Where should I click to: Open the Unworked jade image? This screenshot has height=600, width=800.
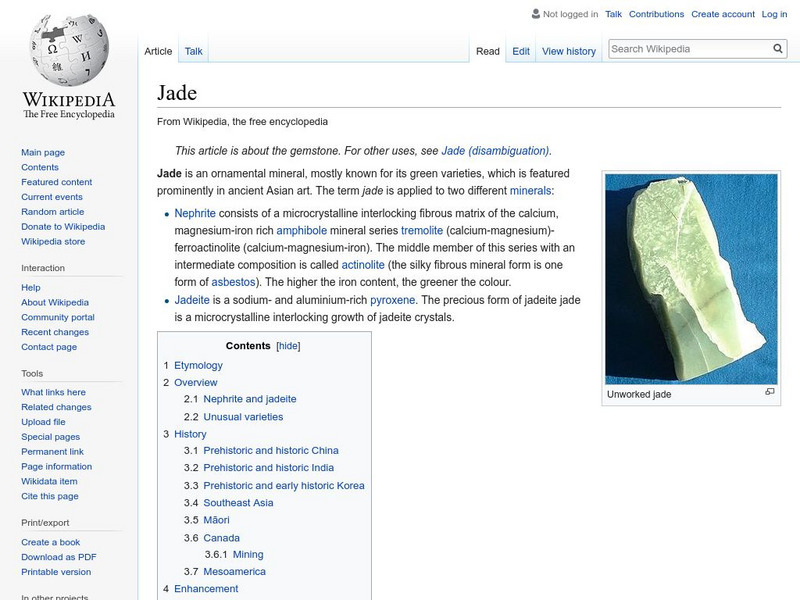(x=691, y=279)
